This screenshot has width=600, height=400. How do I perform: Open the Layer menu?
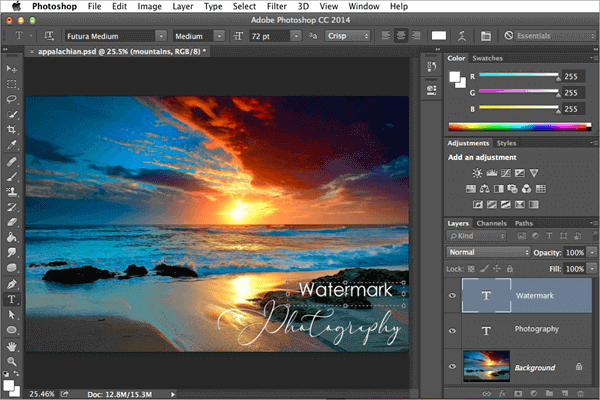[183, 7]
